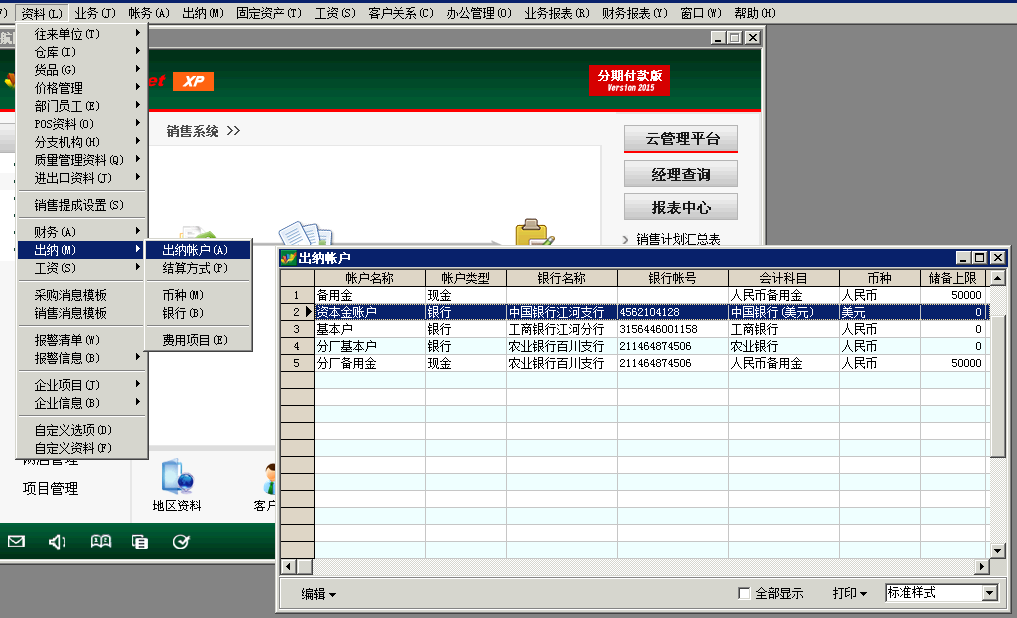This screenshot has width=1017, height=618.
Task: Toggle the 全部显示 checkbox
Action: (744, 593)
